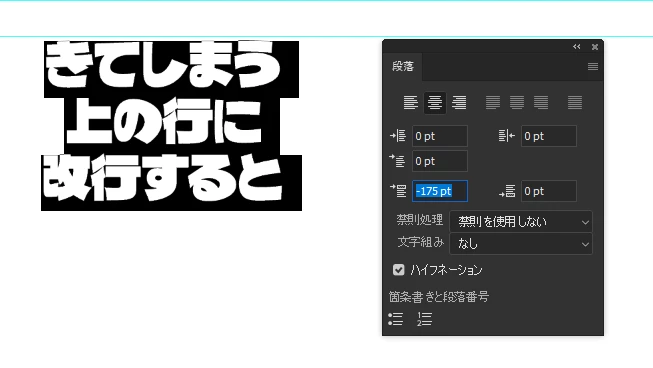Click the space after paragraph icon

point(507,191)
